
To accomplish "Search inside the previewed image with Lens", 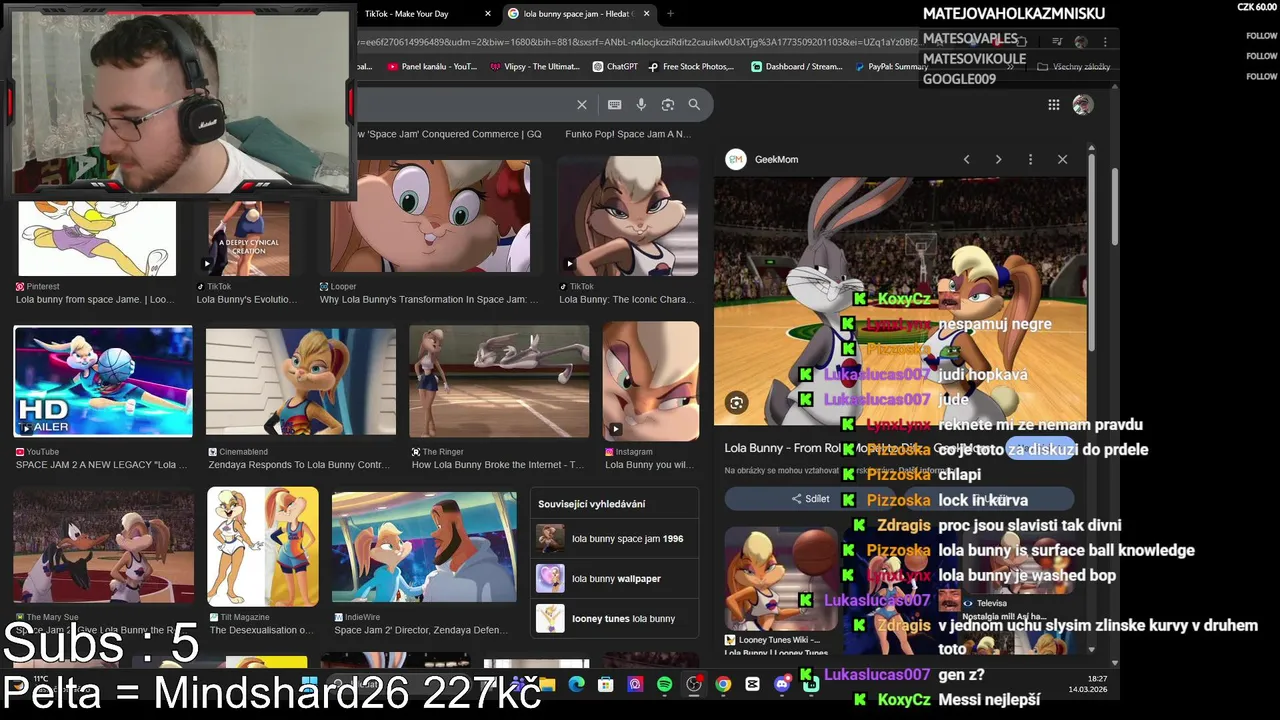I will pos(737,403).
